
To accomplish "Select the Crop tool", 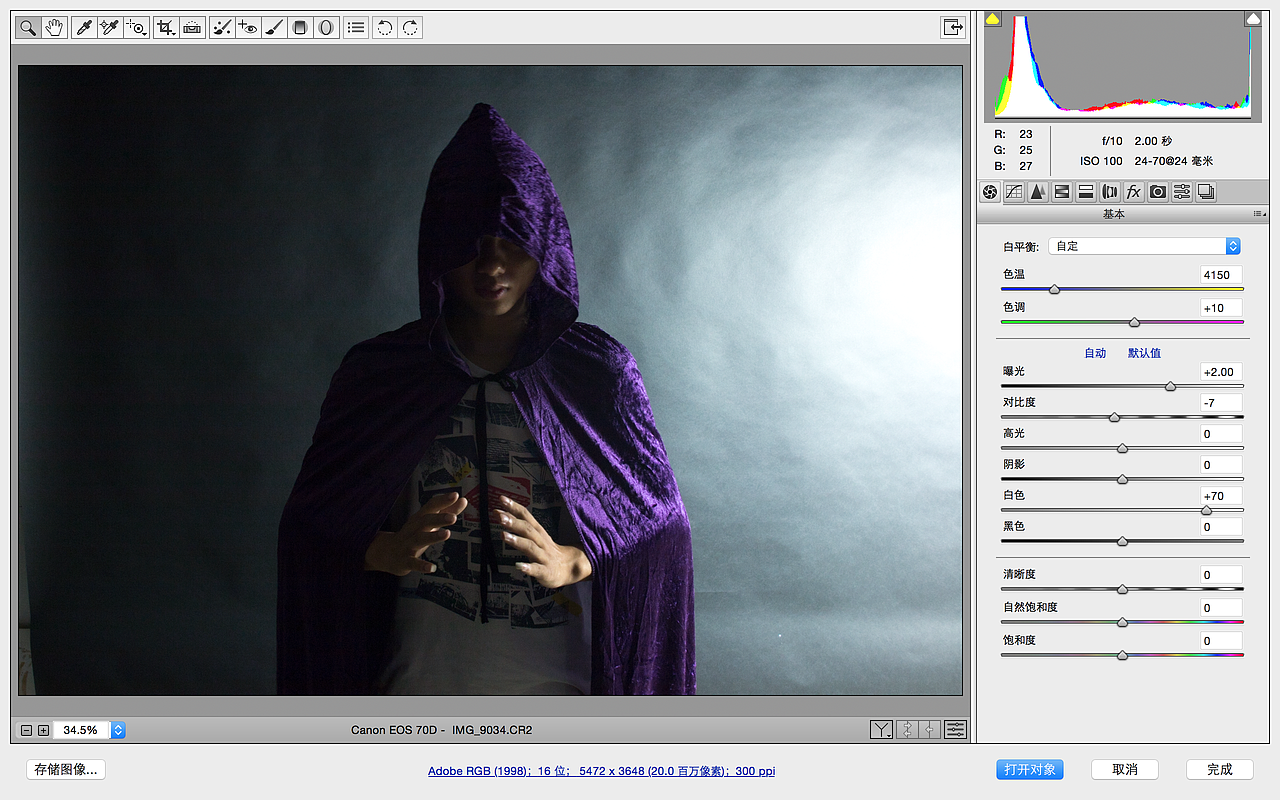I will (166, 27).
